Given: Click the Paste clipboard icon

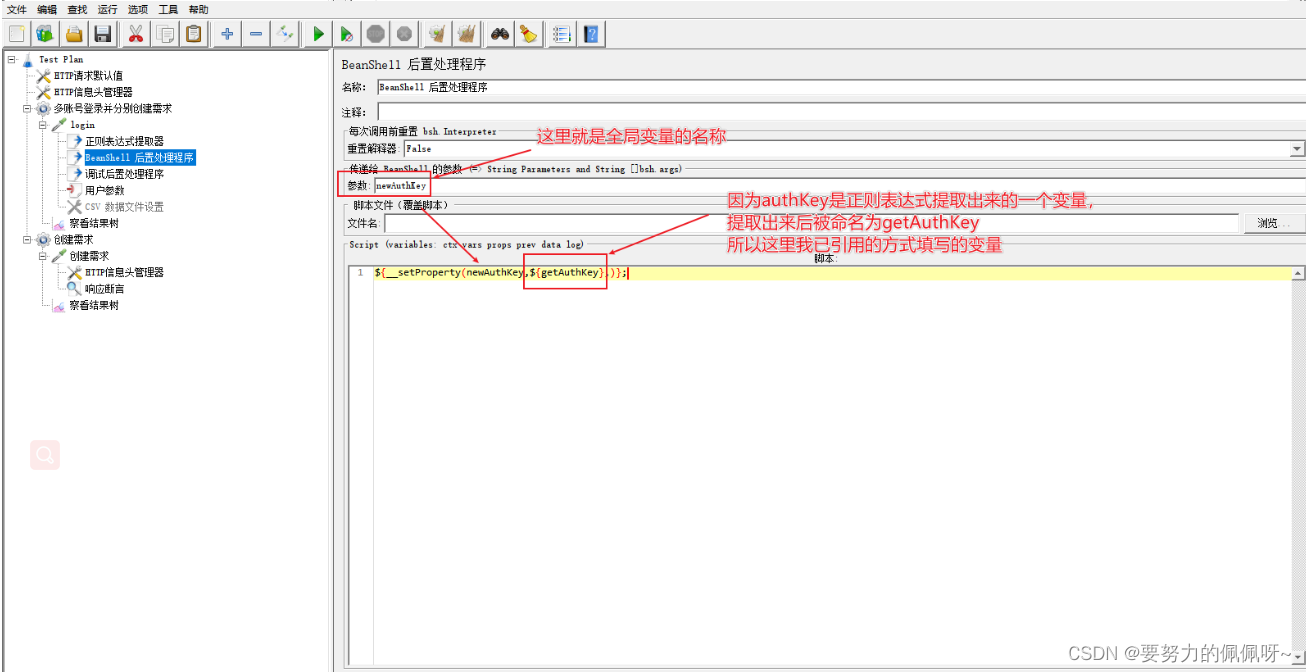Looking at the screenshot, I should click(193, 34).
